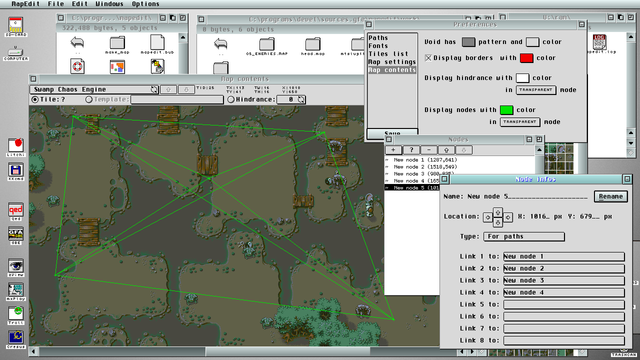Viewport: 640px width, 360px height.
Task: Open the Options menu
Action: [x=145, y=4]
